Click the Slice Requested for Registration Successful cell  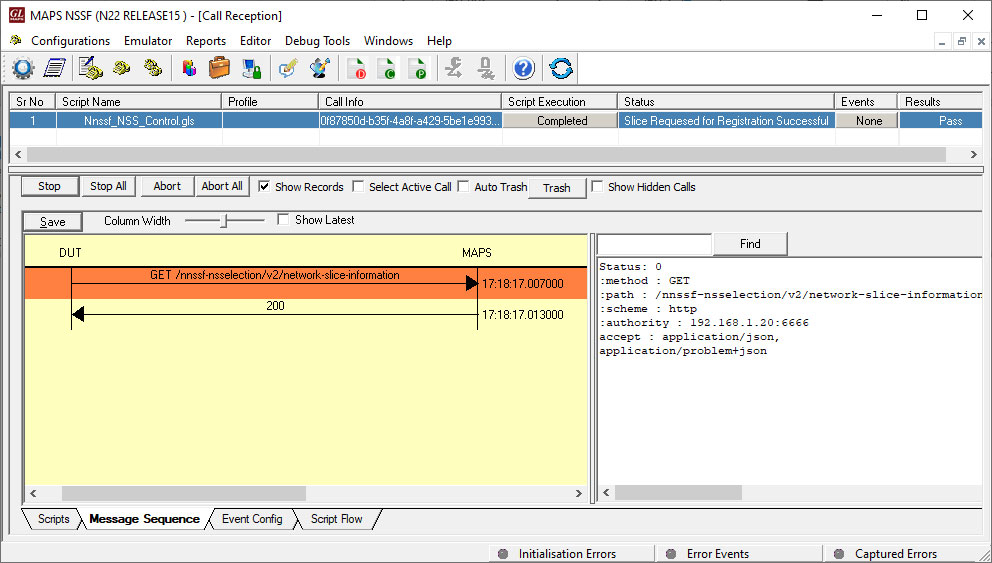click(726, 121)
